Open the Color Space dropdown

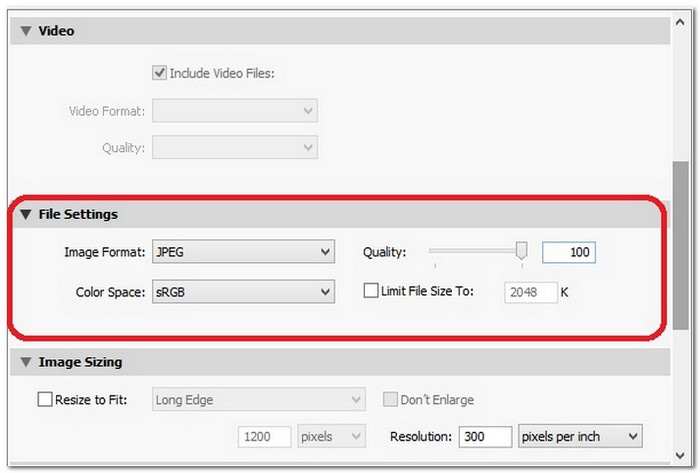(x=242, y=292)
